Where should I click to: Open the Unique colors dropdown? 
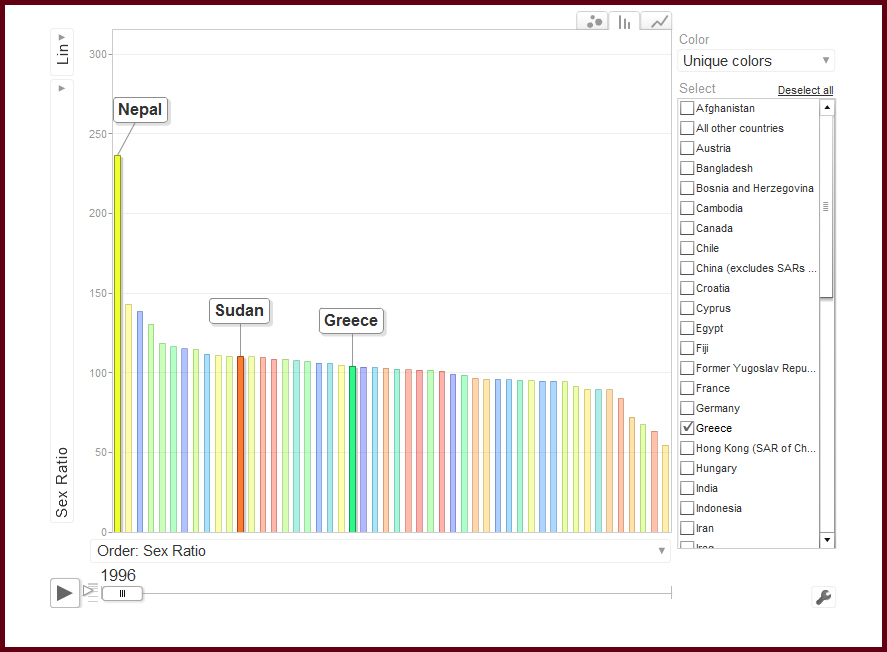coord(755,60)
